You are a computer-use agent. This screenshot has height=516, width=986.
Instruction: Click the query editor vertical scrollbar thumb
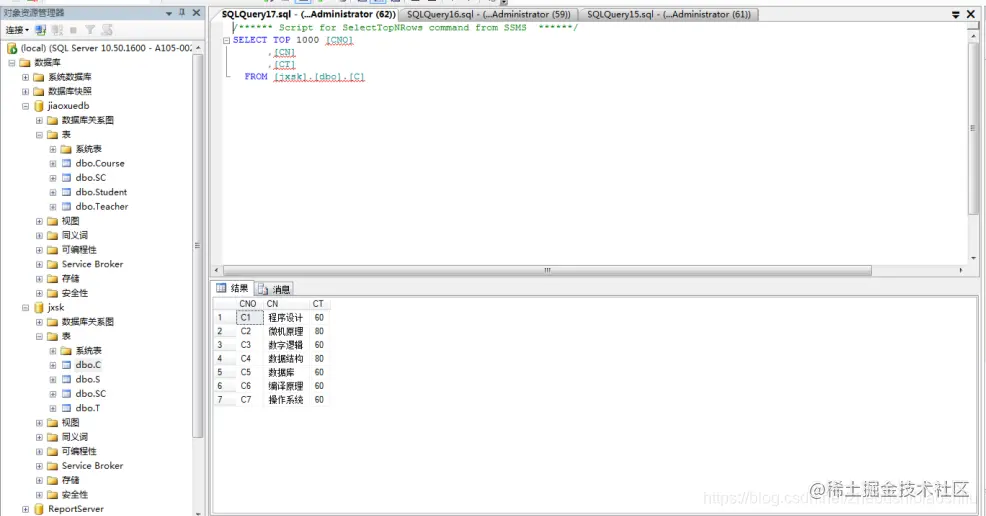973,128
